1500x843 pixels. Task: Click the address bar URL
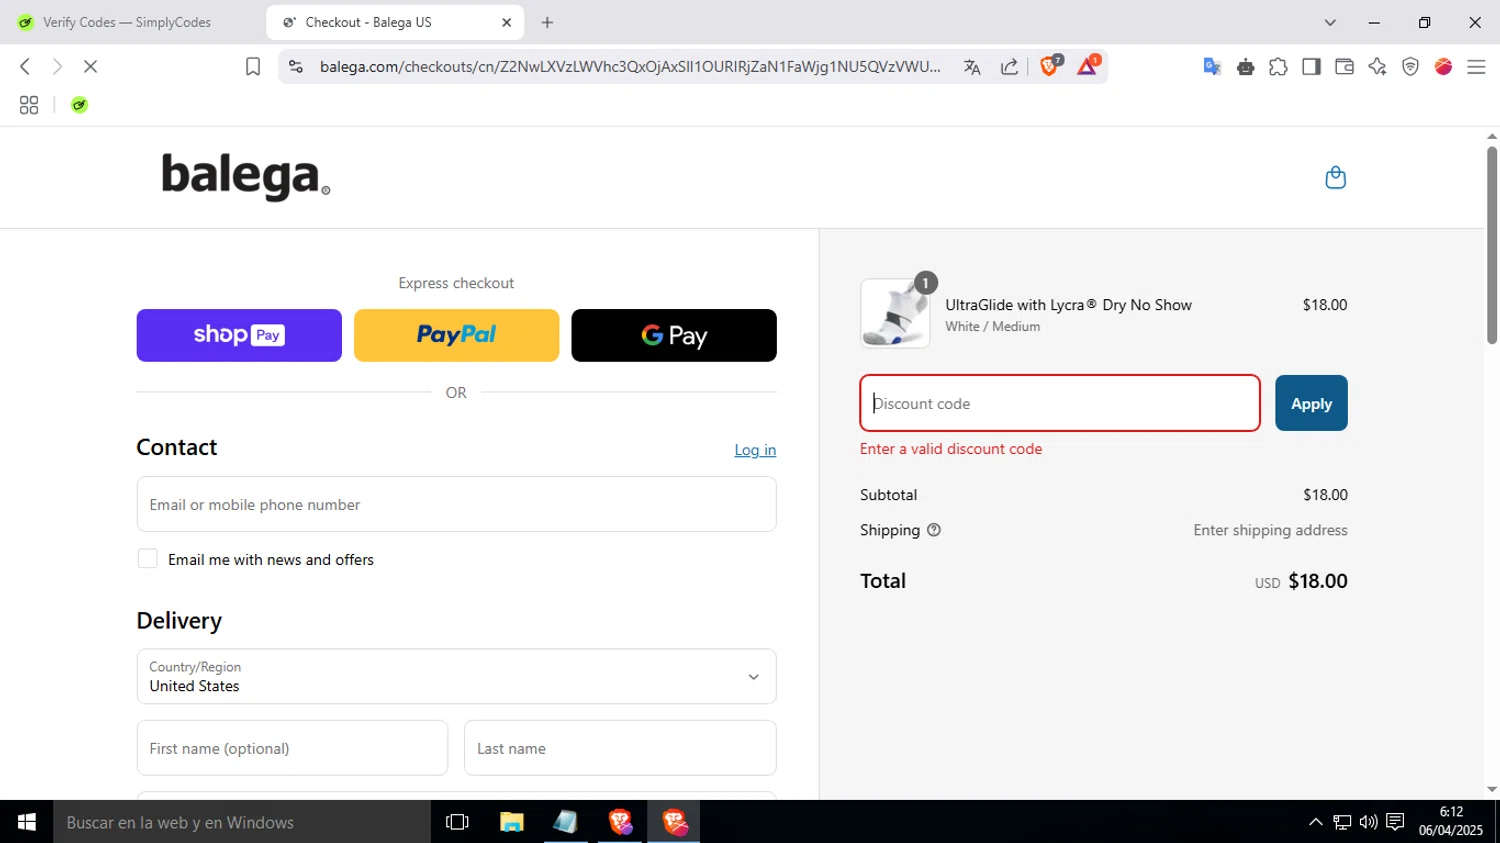(x=630, y=67)
